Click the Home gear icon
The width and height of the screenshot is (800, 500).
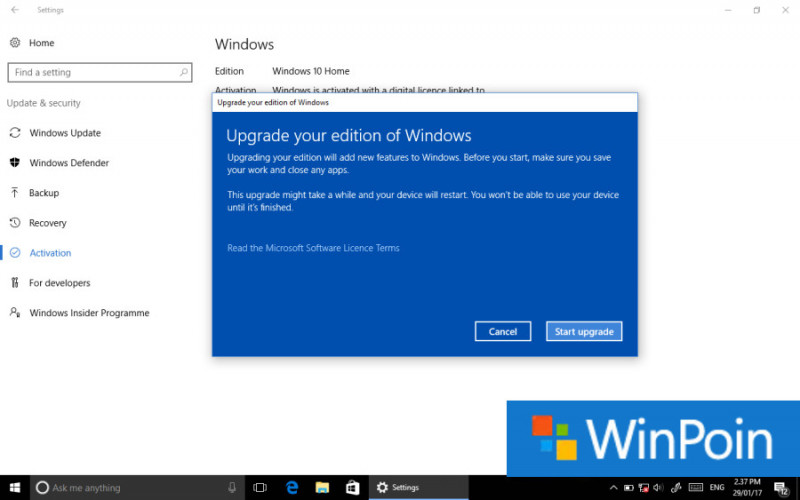[x=15, y=42]
